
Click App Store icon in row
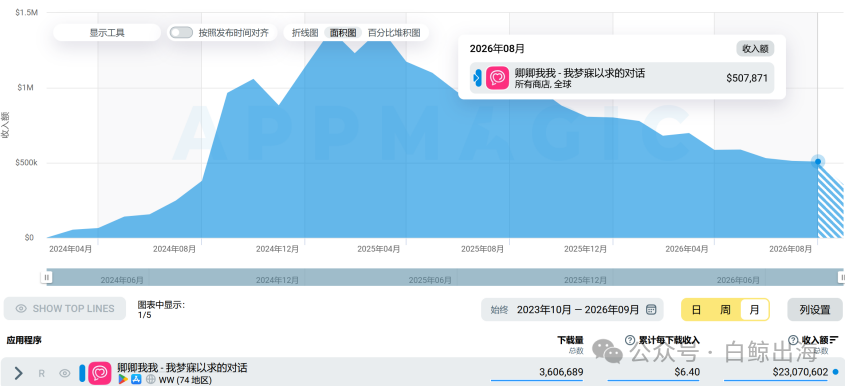point(136,380)
